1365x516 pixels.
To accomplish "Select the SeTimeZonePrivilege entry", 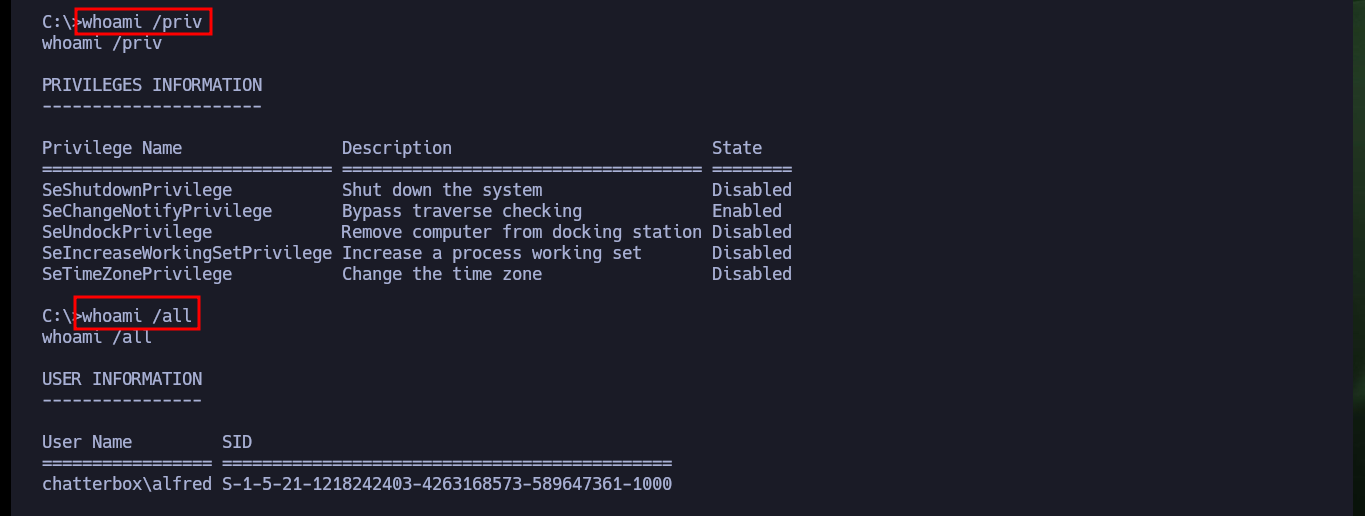I will [137, 274].
